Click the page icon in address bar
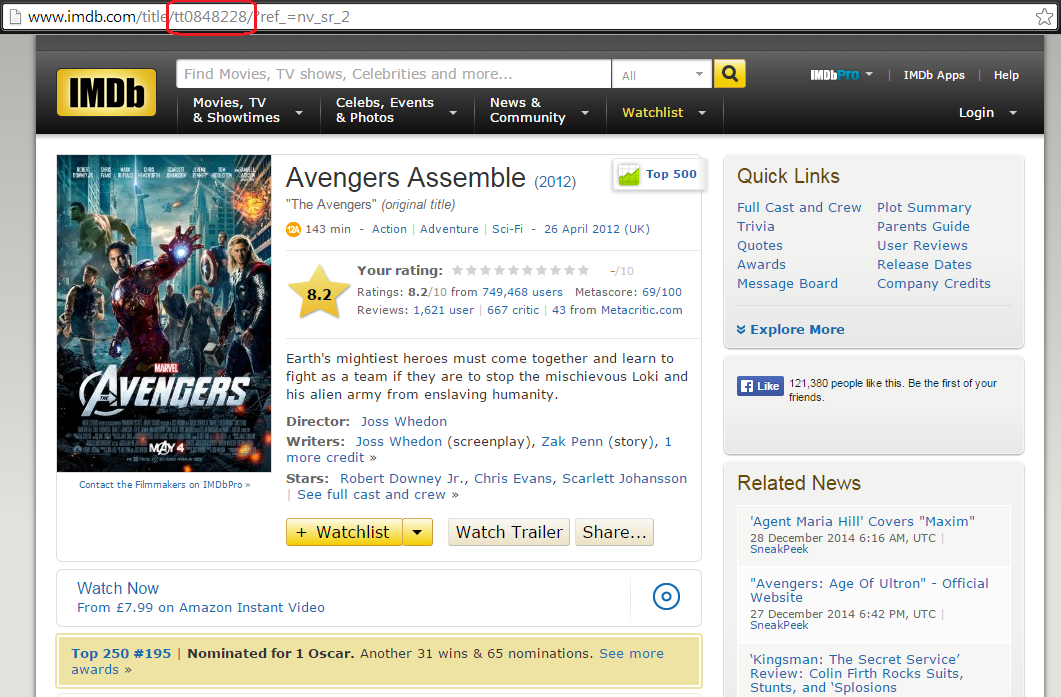The height and width of the screenshot is (697, 1061). point(14,17)
